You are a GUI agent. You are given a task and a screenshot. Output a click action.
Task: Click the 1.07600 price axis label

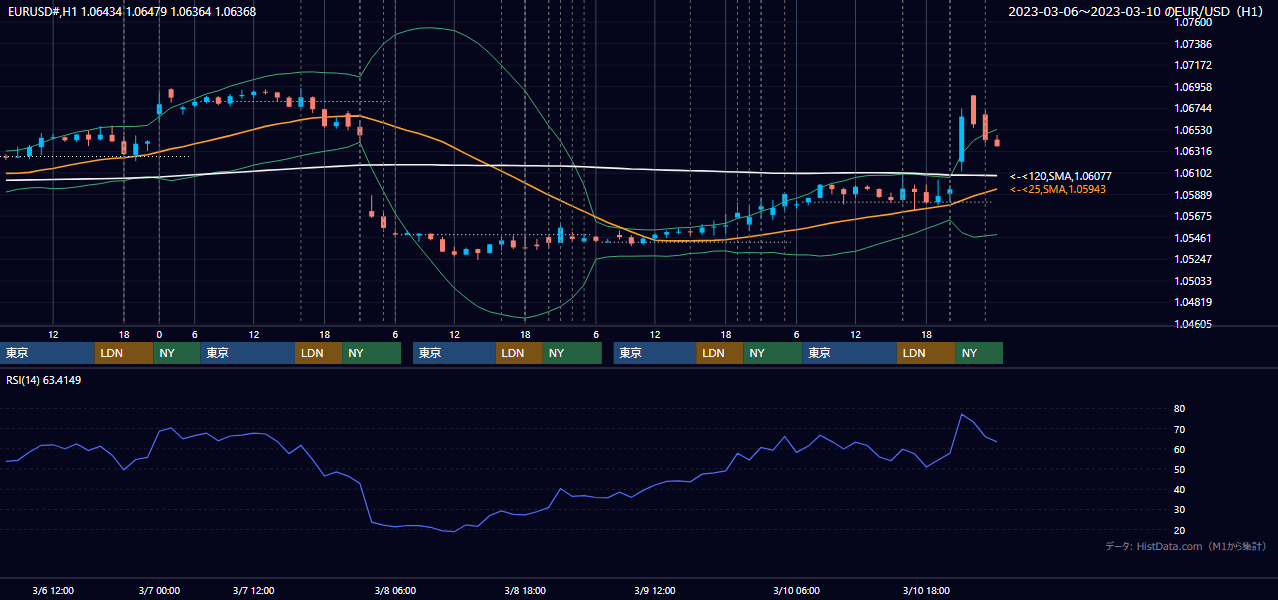pyautogui.click(x=1192, y=23)
